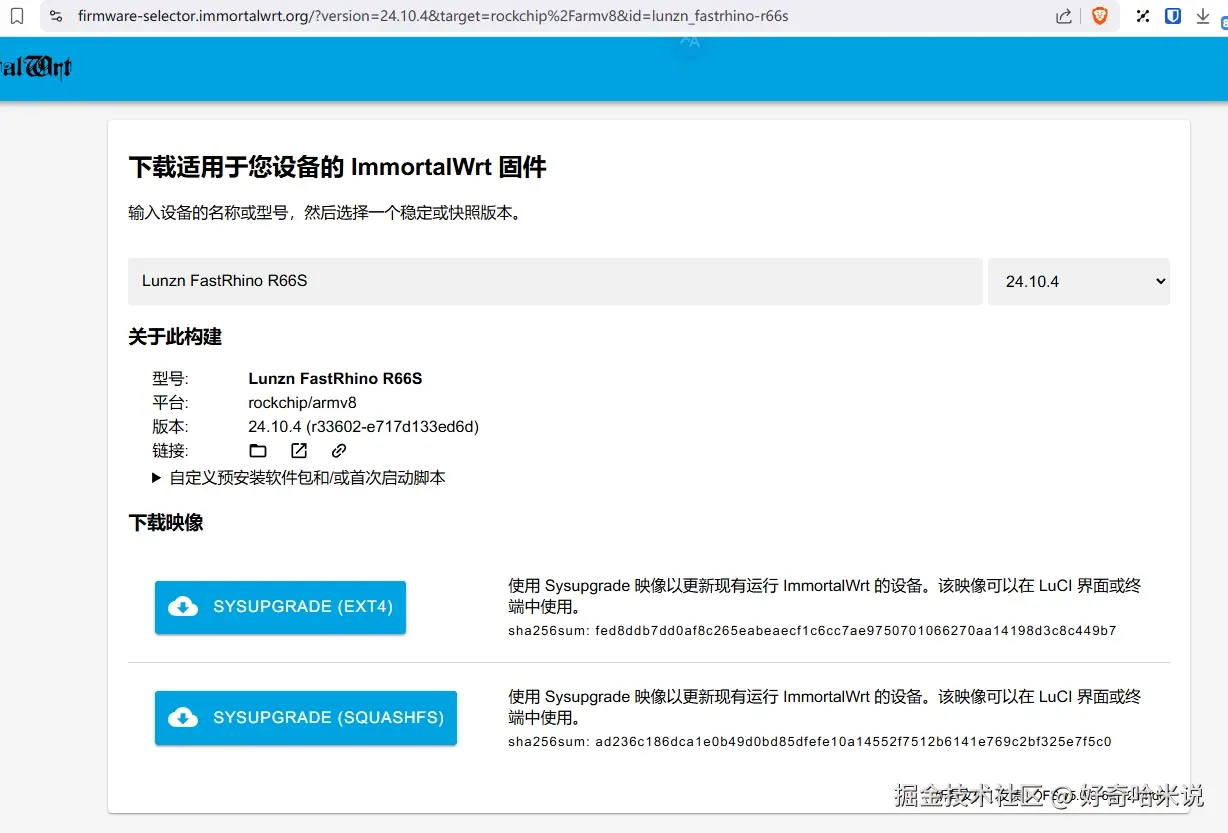This screenshot has width=1228, height=833.
Task: Click the 链接: label
Action: tap(170, 451)
